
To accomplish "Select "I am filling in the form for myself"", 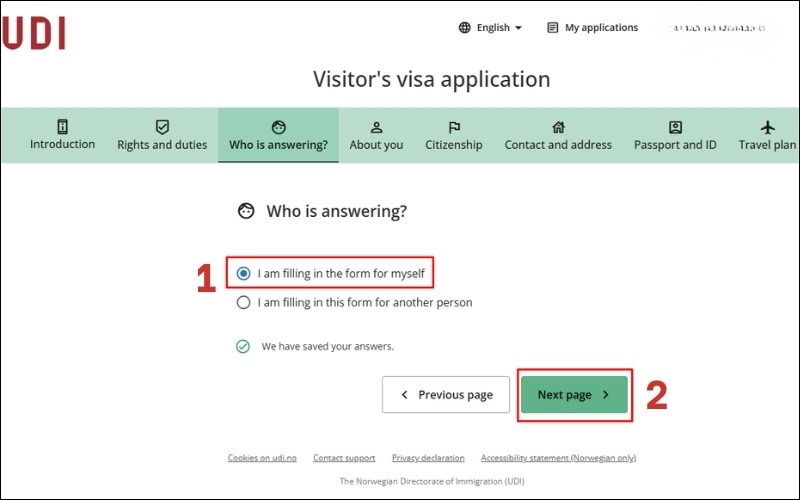I will click(244, 273).
